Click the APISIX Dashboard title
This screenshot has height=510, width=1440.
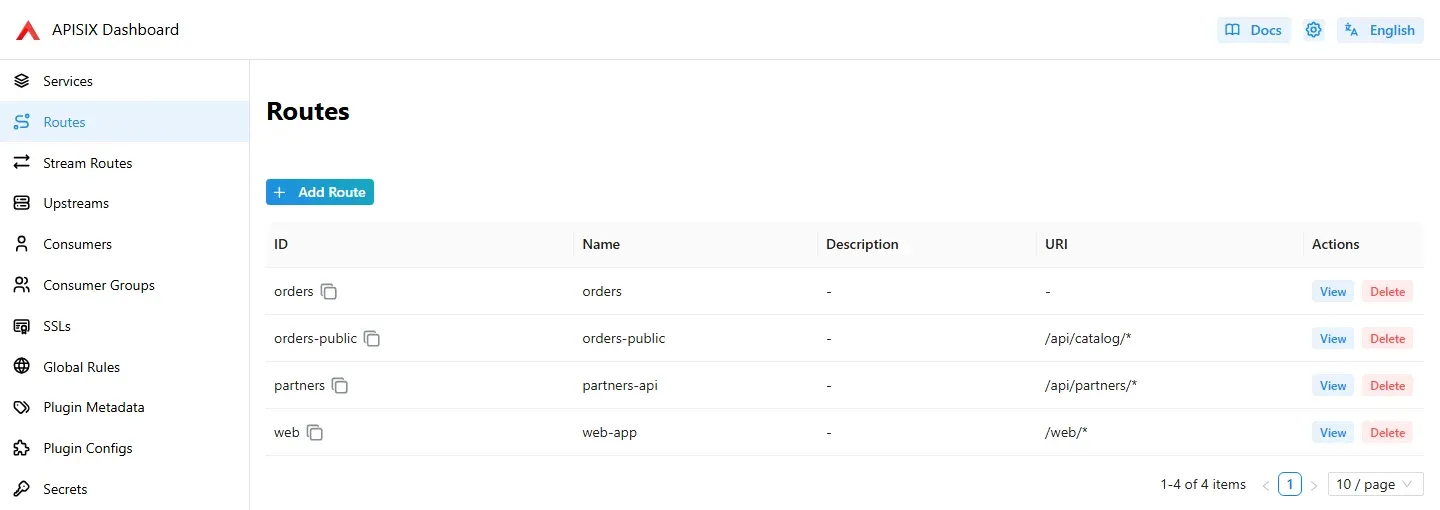pos(115,30)
